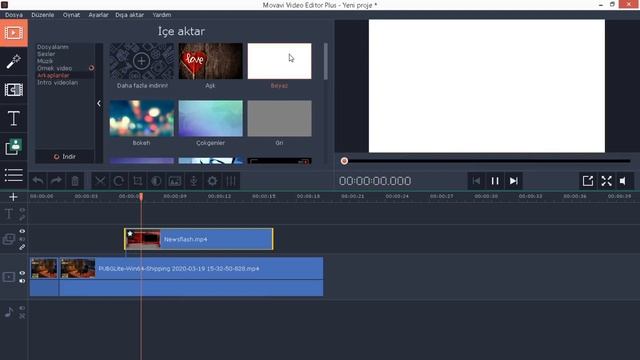
Task: Select the Beyaz white background thumbnail
Action: coord(279,61)
